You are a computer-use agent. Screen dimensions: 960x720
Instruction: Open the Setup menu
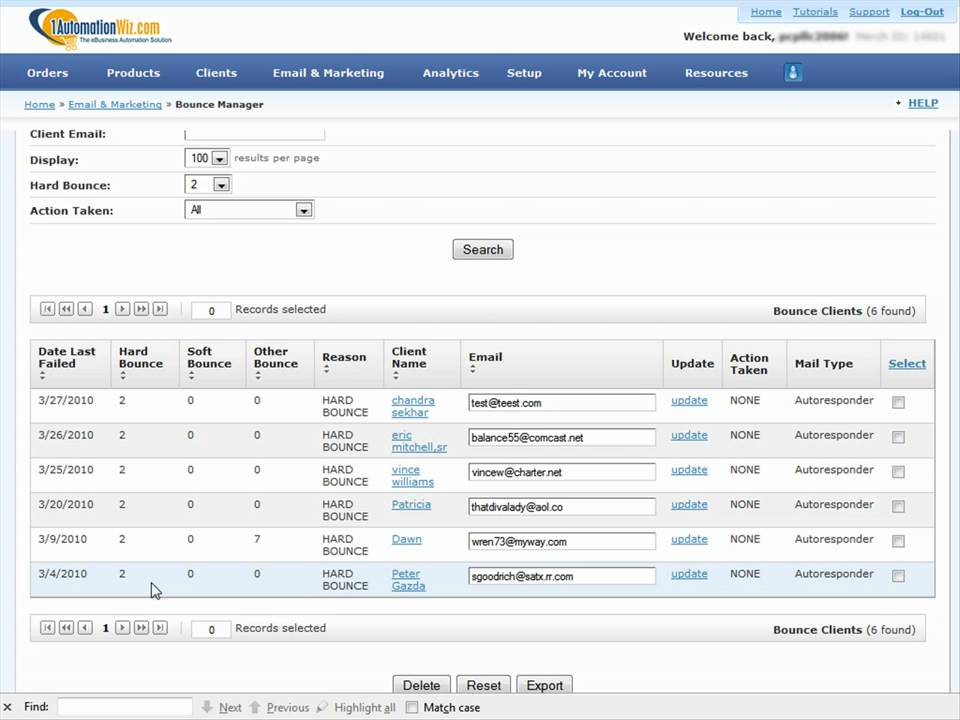pyautogui.click(x=524, y=73)
